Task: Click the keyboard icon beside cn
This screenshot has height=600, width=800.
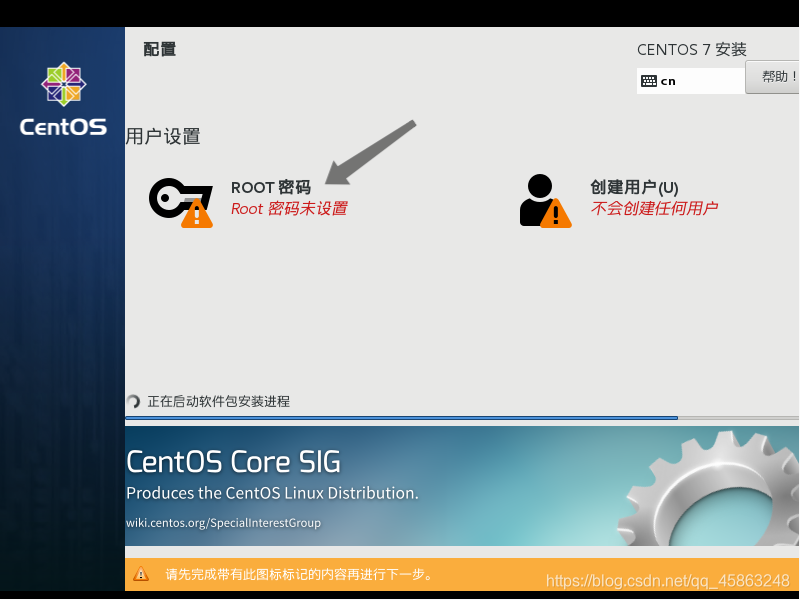Action: [x=648, y=81]
